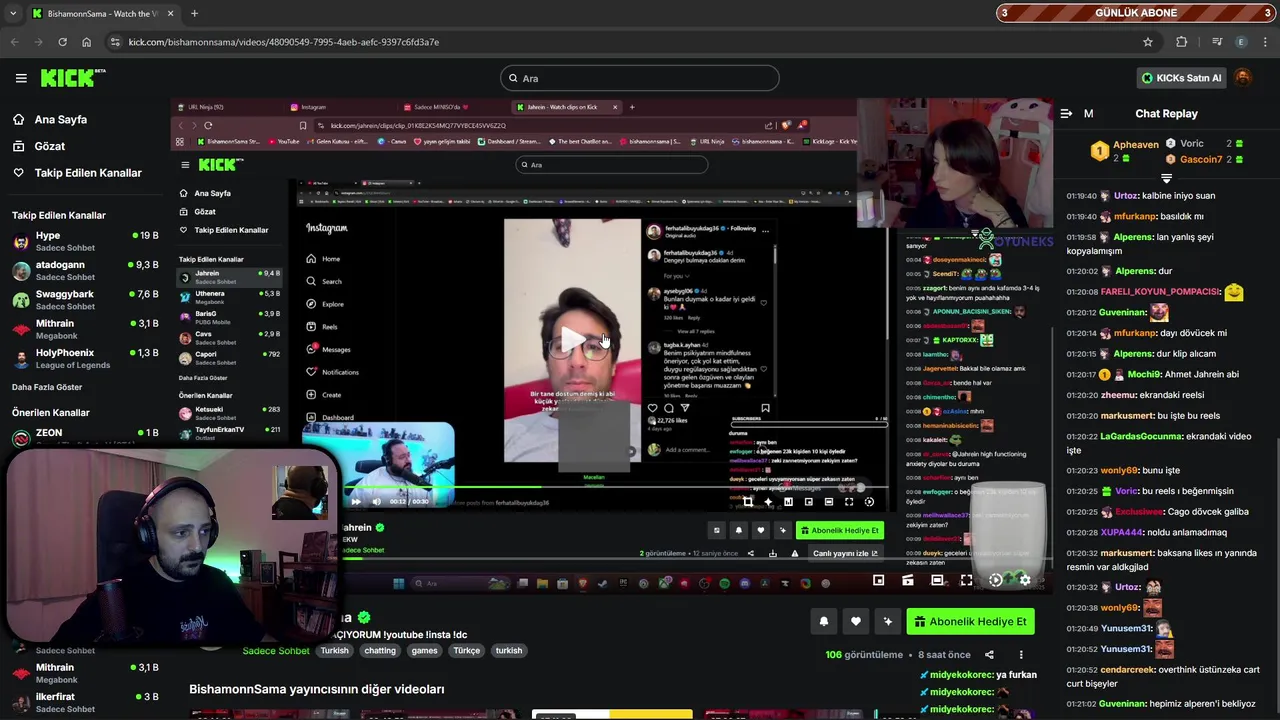
Task: Open the browser profile icon
Action: [x=1242, y=42]
